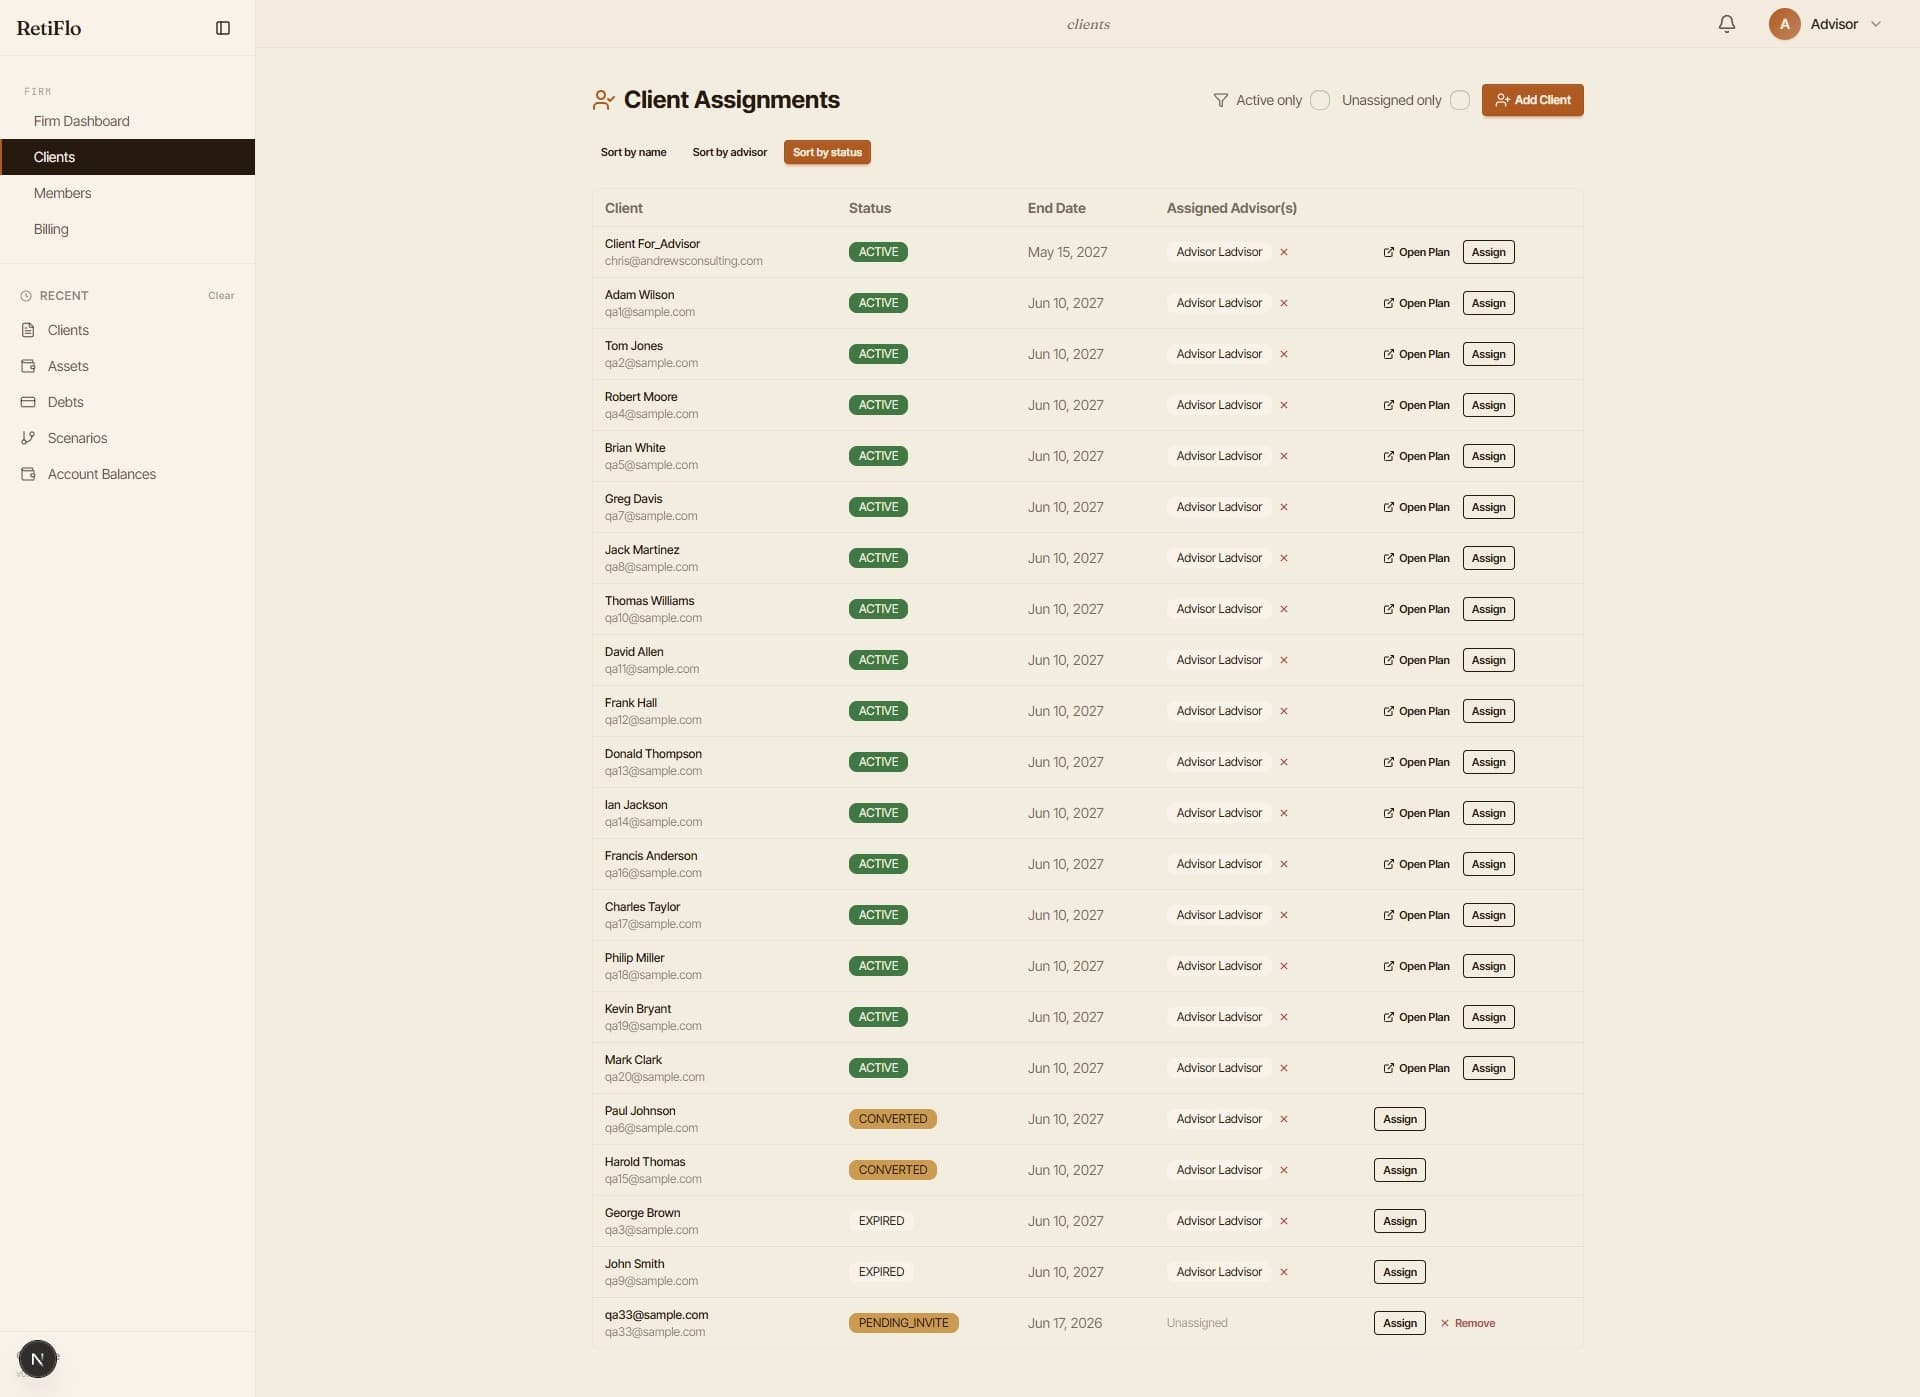Screen dimensions: 1920x1397
Task: Expand the Advisor account dropdown chevron
Action: coord(1876,24)
